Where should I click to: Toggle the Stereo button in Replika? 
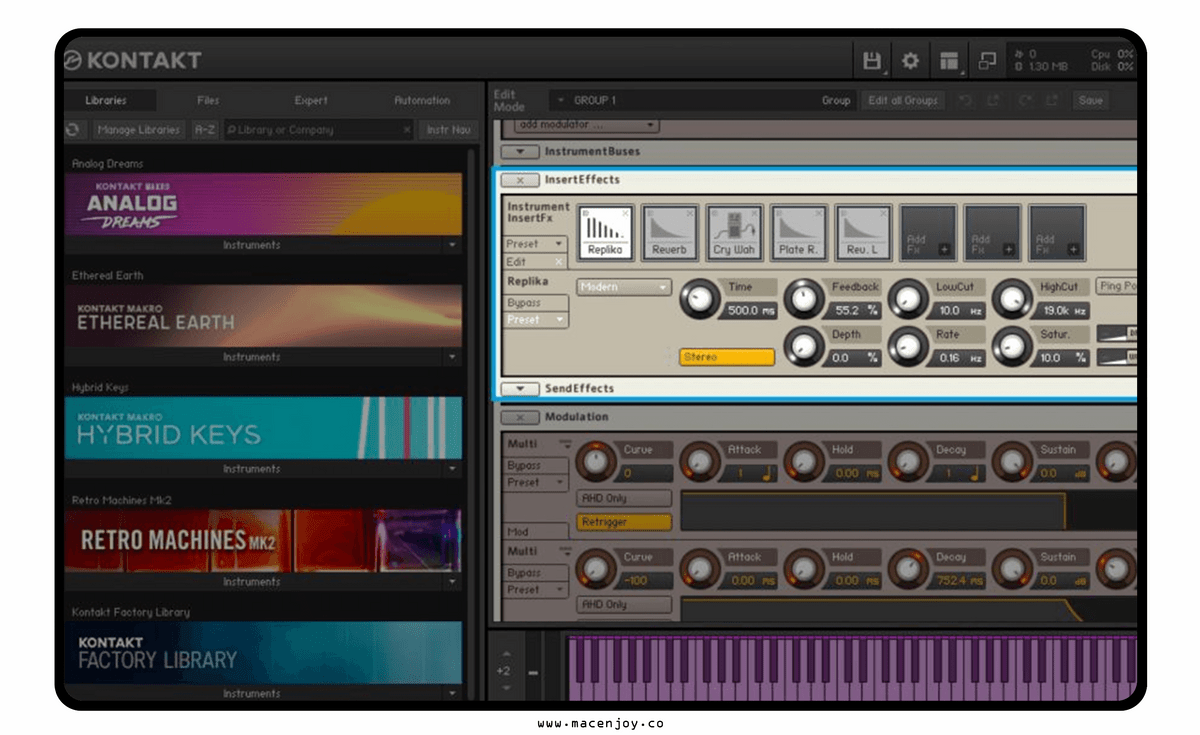pyautogui.click(x=727, y=357)
